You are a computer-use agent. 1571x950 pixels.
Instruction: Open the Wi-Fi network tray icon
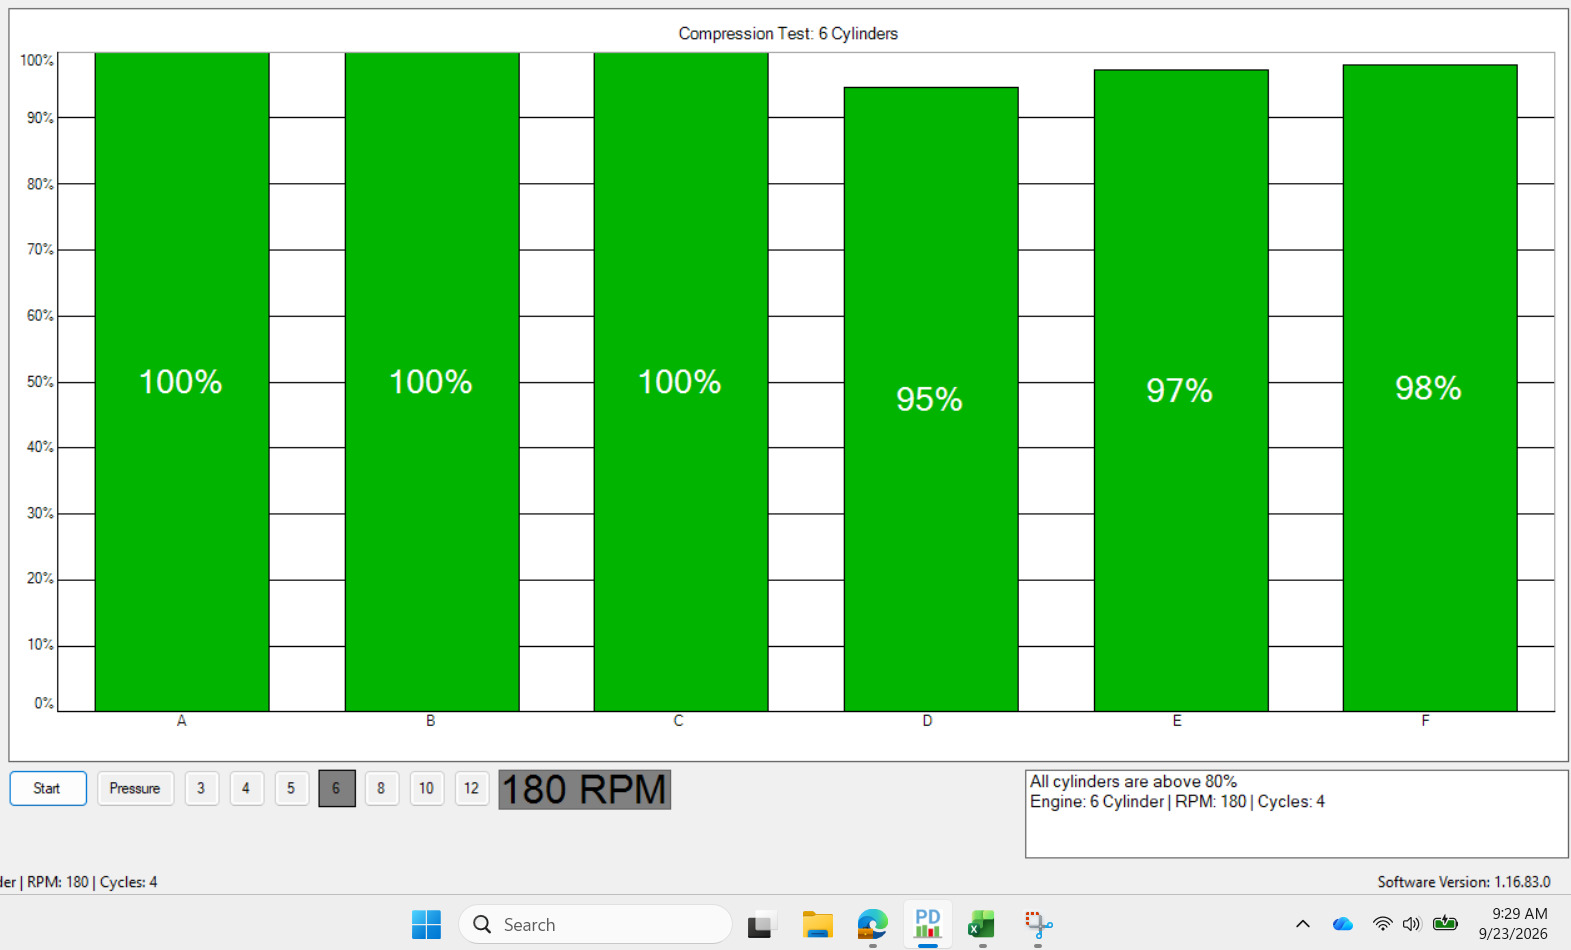point(1382,924)
